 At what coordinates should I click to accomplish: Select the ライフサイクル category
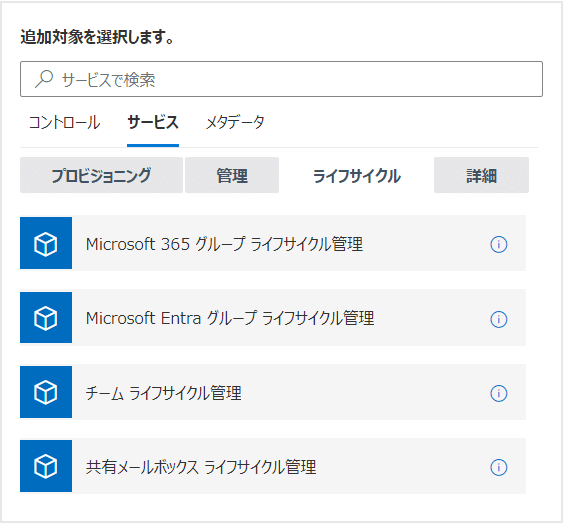point(357,175)
